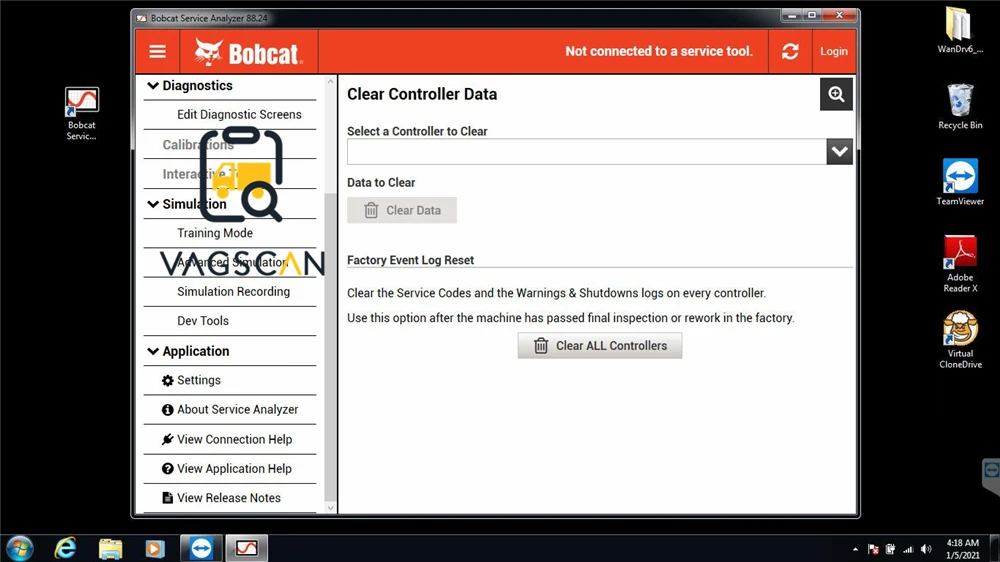Viewport: 1000px width, 562px height.
Task: Open the Windows Start menu
Action: tap(20, 549)
